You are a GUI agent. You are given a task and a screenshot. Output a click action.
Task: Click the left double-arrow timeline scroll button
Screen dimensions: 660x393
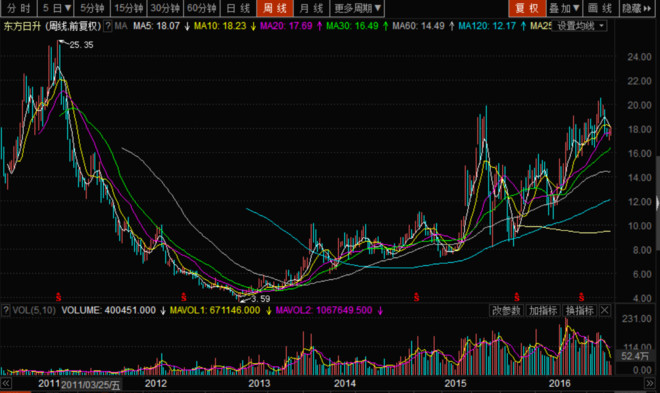point(6,383)
